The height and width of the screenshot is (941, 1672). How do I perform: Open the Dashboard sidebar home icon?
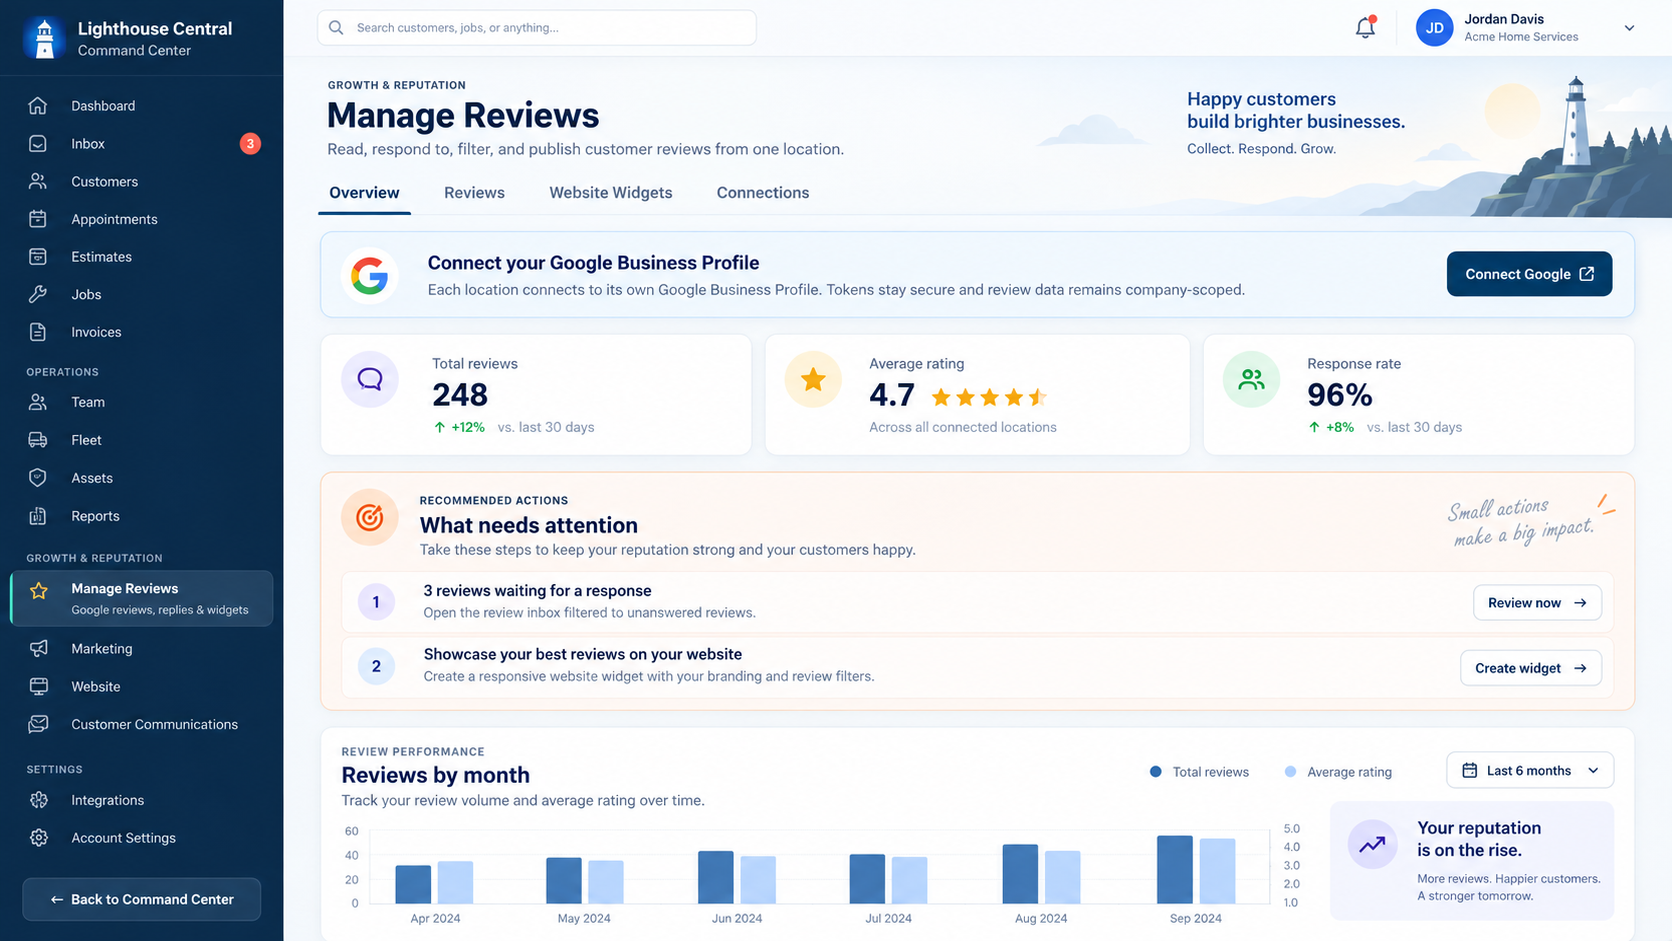(x=38, y=106)
